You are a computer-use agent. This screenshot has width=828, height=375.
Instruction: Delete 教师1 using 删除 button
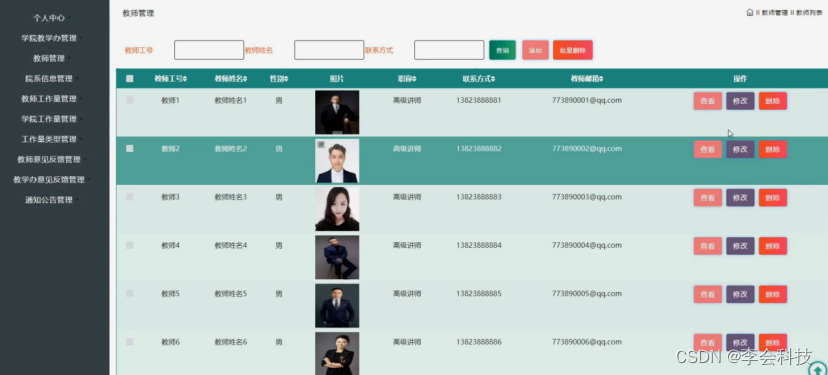point(773,101)
